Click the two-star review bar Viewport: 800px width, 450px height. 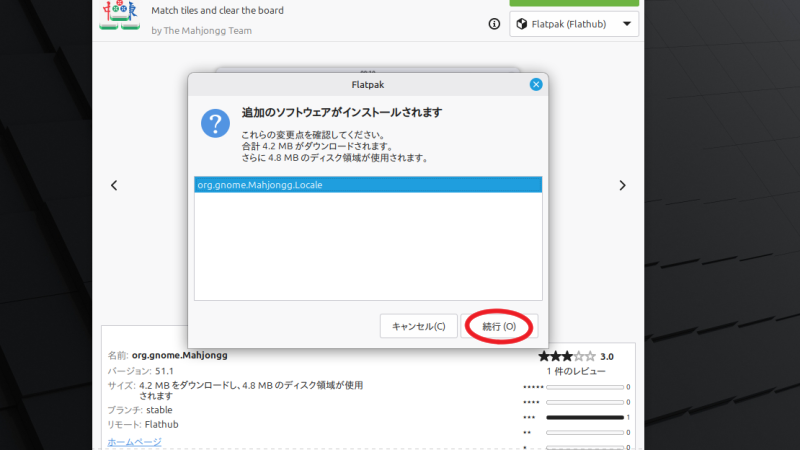pos(585,433)
